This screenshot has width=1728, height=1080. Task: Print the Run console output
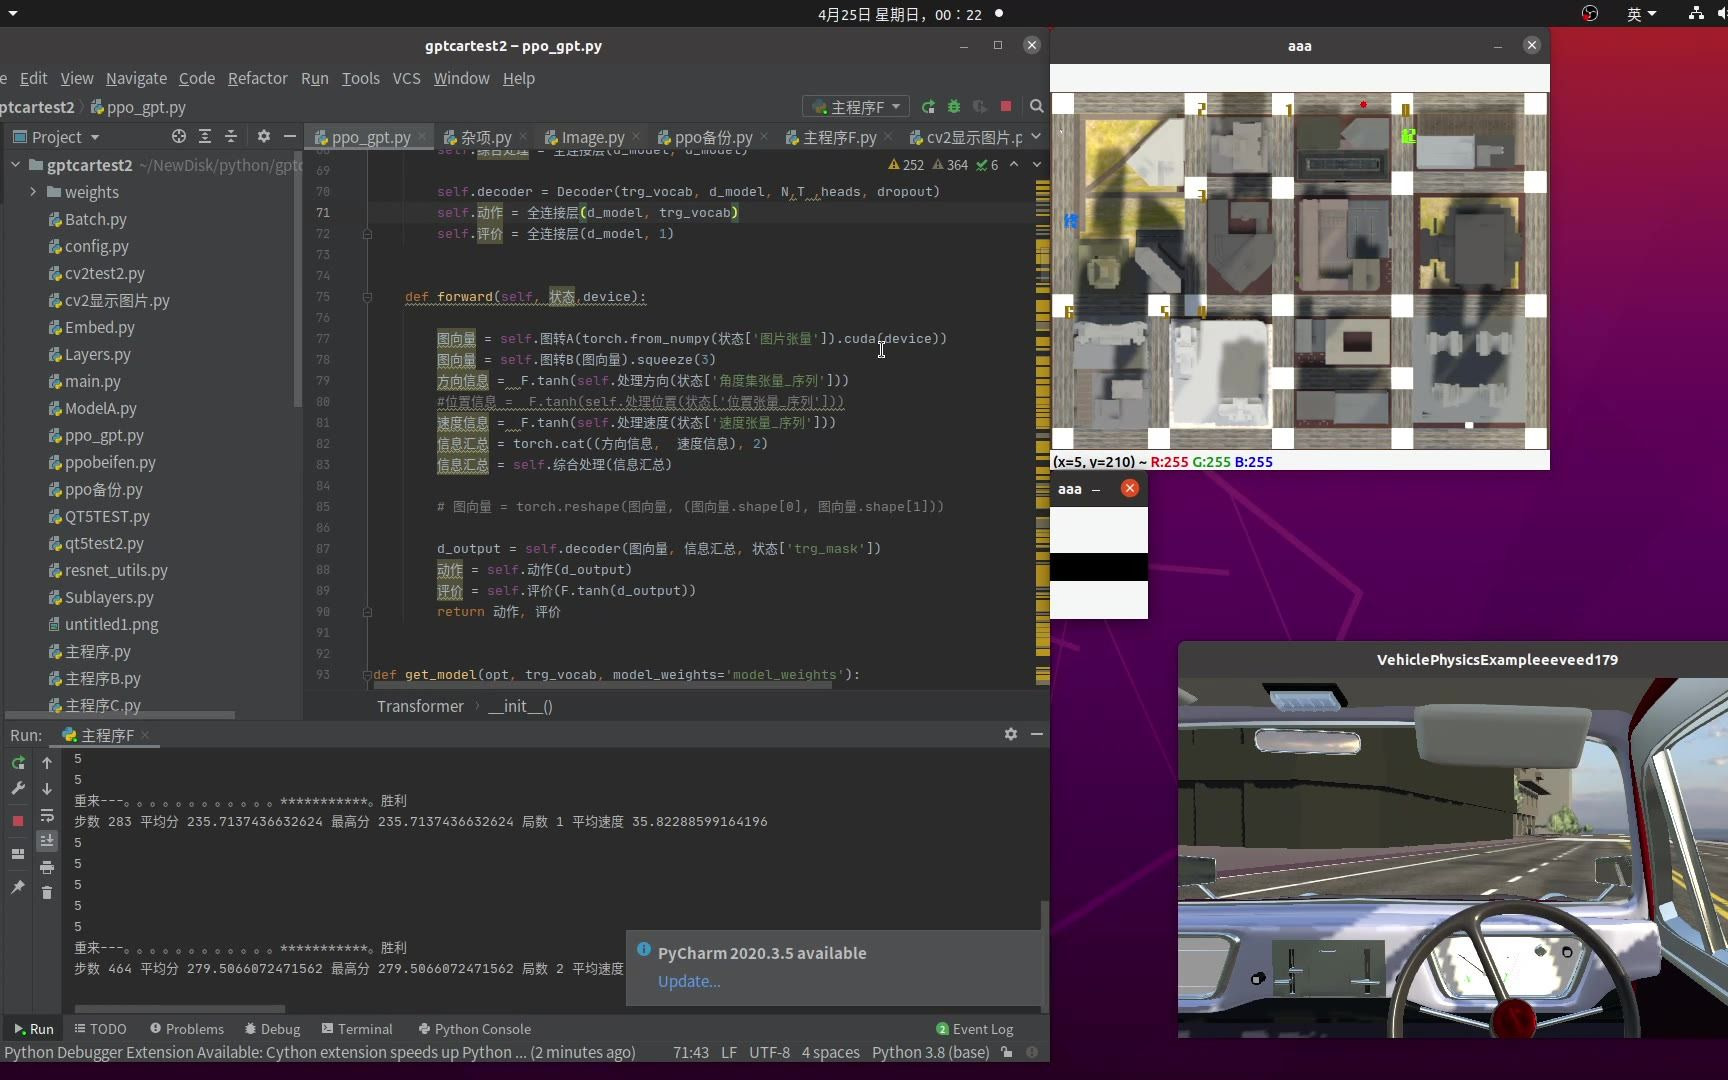point(47,867)
